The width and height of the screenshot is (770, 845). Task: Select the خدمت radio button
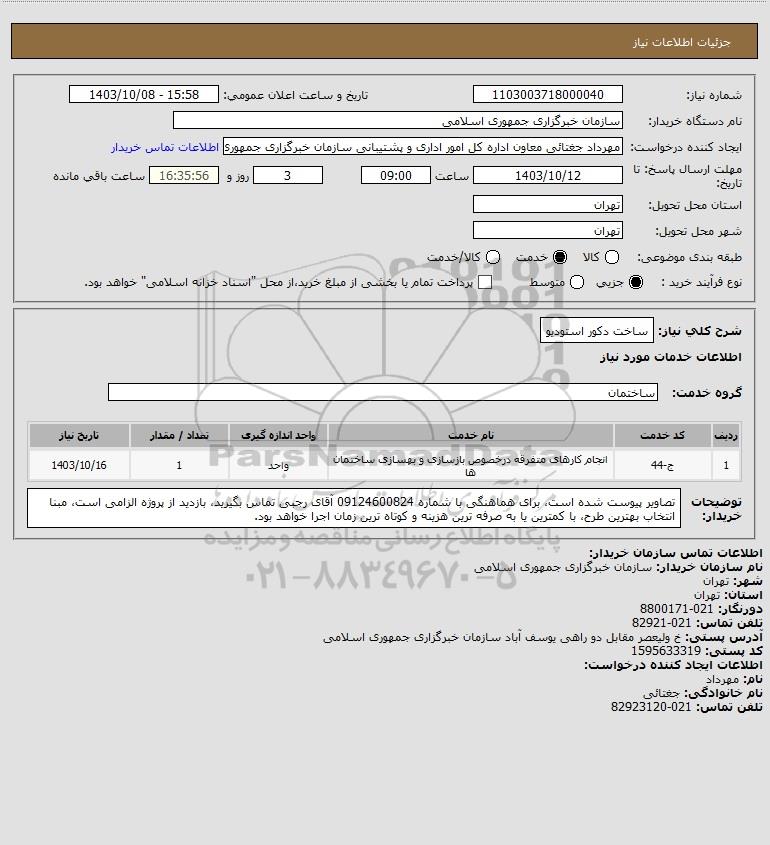coord(560,258)
